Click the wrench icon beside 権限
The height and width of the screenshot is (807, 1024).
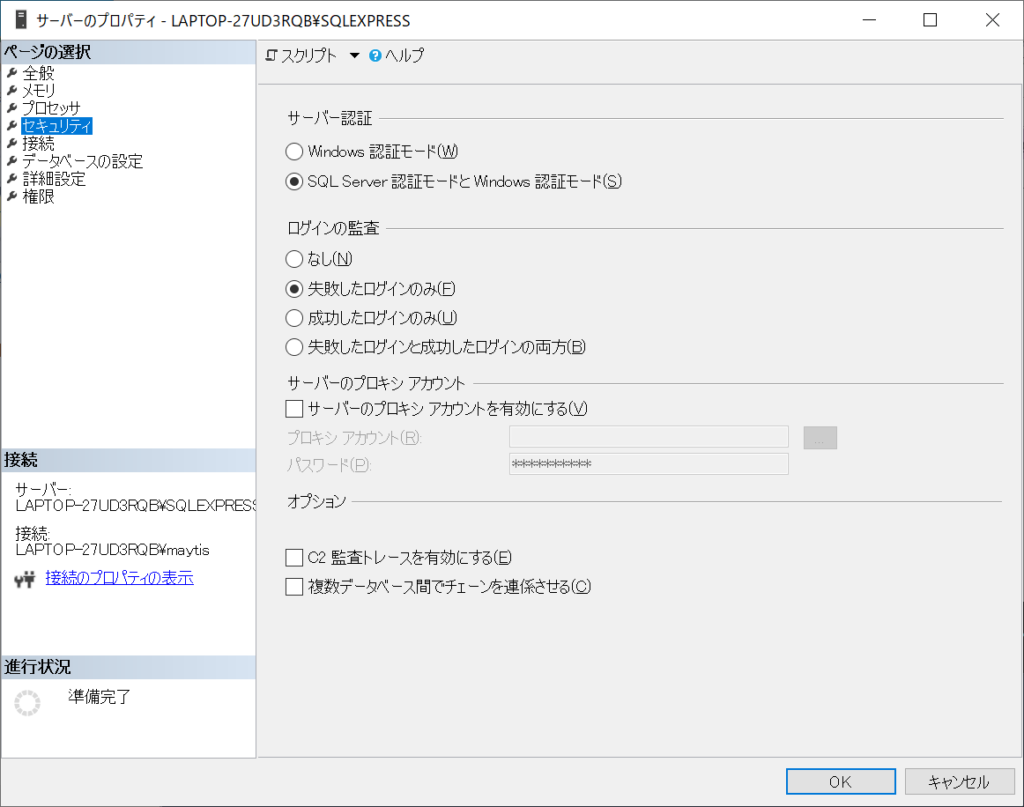pyautogui.click(x=12, y=197)
